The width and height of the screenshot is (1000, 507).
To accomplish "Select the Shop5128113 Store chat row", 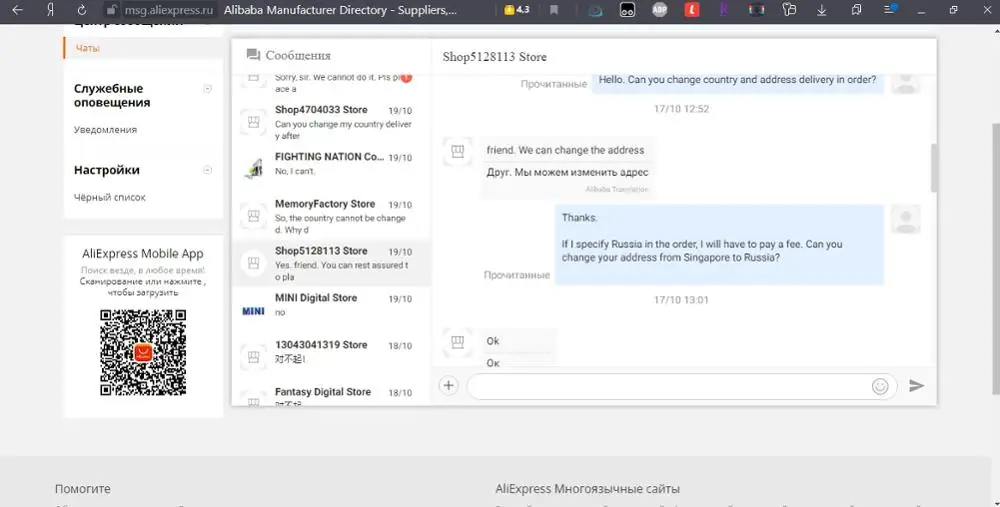I will [x=331, y=263].
